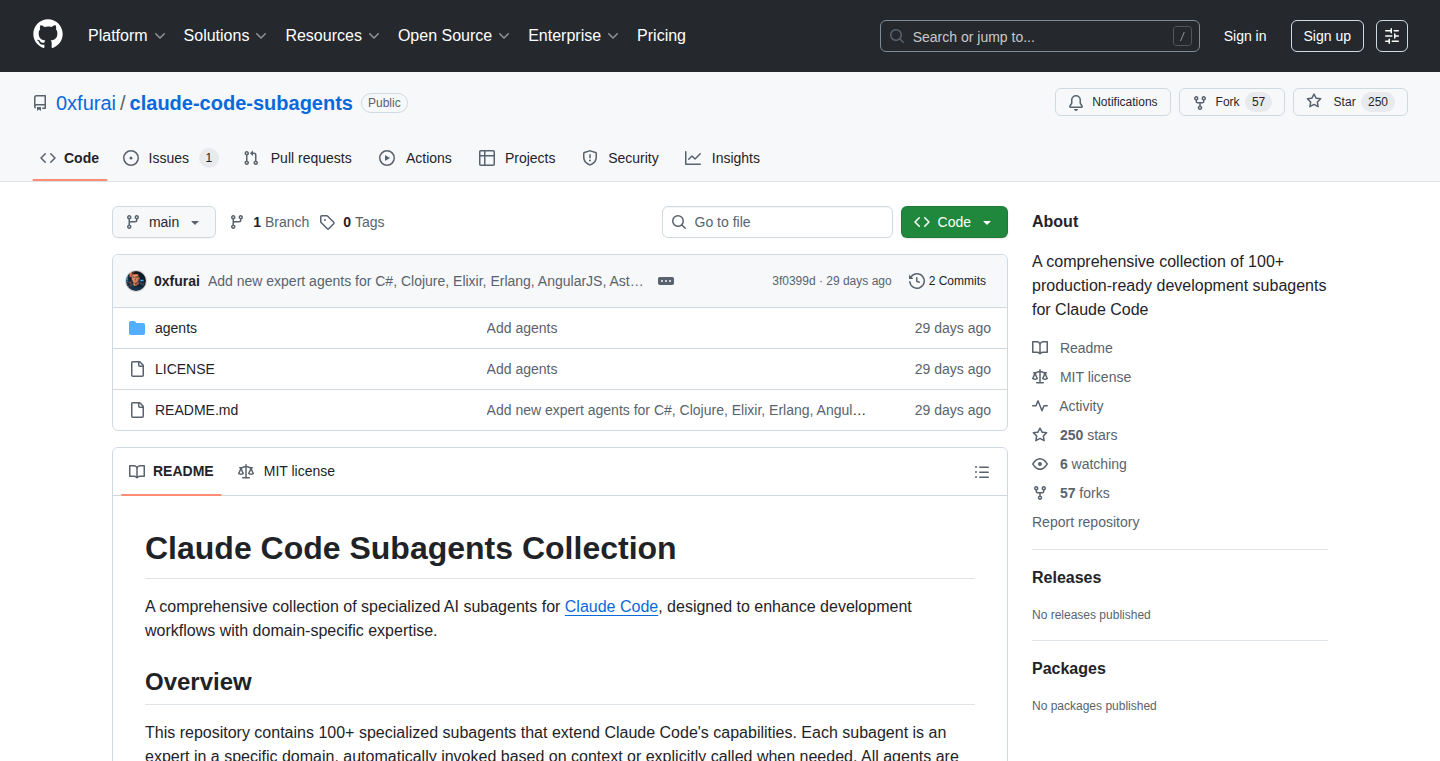Select the README tab in file viewer

(x=171, y=471)
